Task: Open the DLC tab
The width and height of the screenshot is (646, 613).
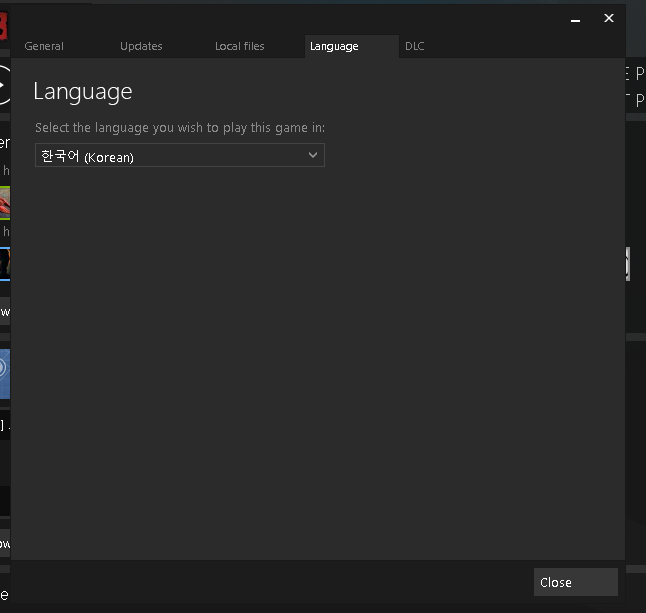Action: 415,46
